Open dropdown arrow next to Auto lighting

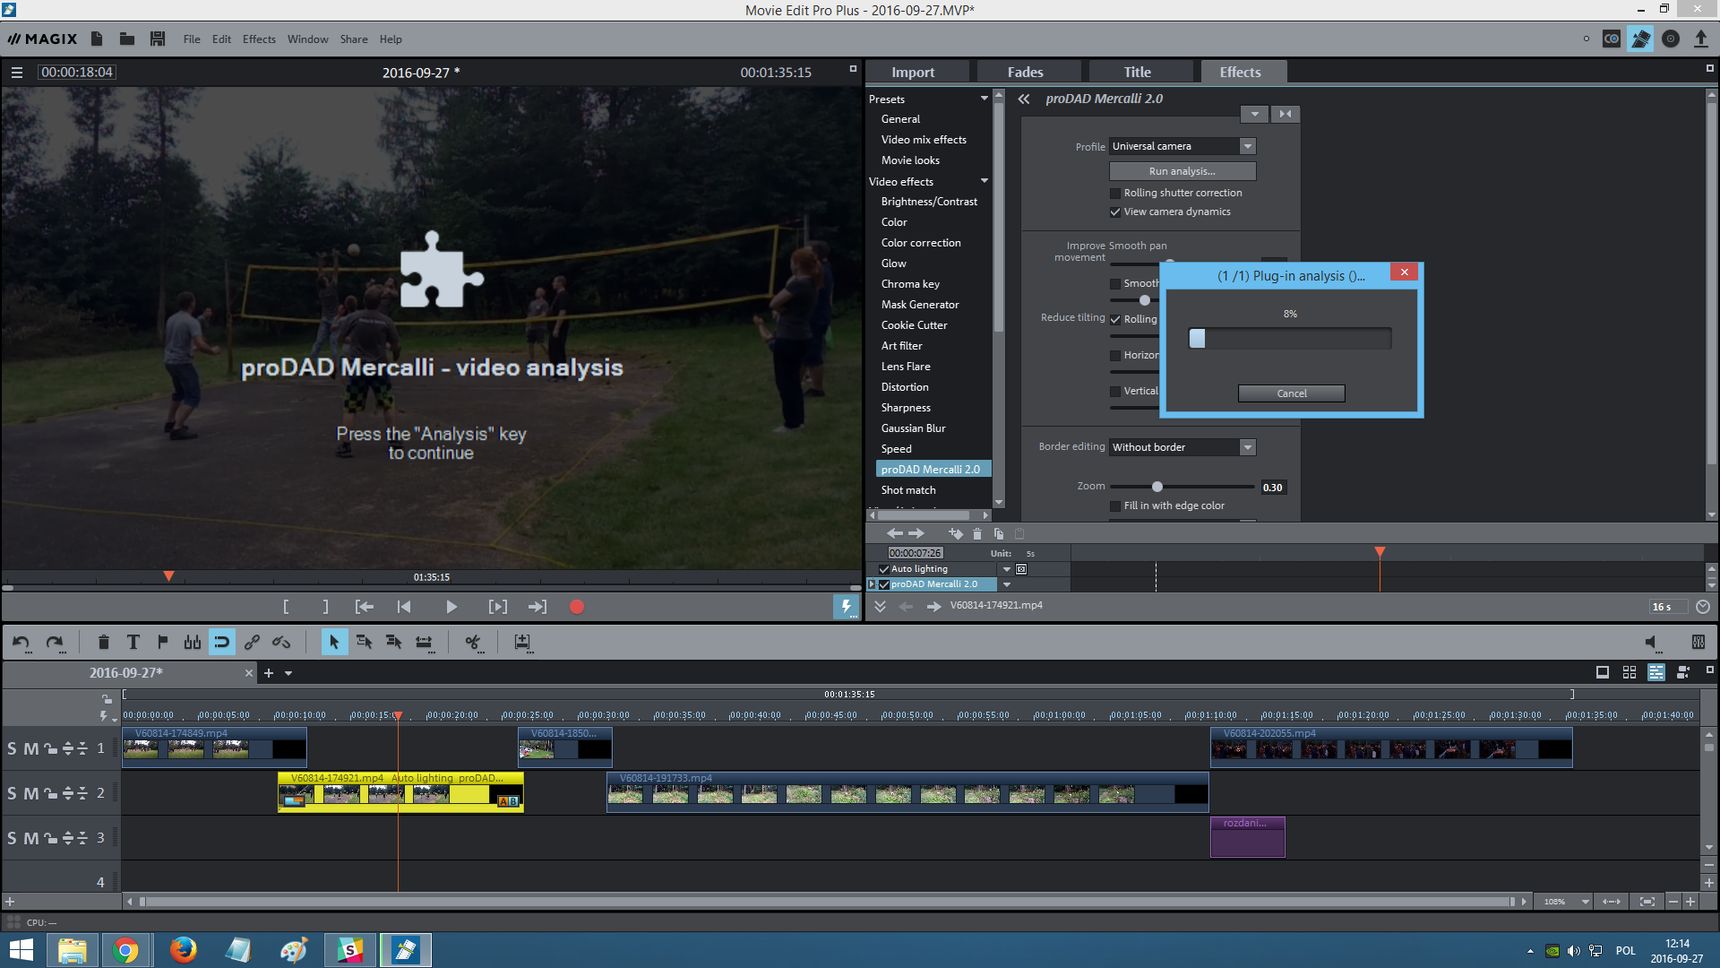coord(1006,569)
